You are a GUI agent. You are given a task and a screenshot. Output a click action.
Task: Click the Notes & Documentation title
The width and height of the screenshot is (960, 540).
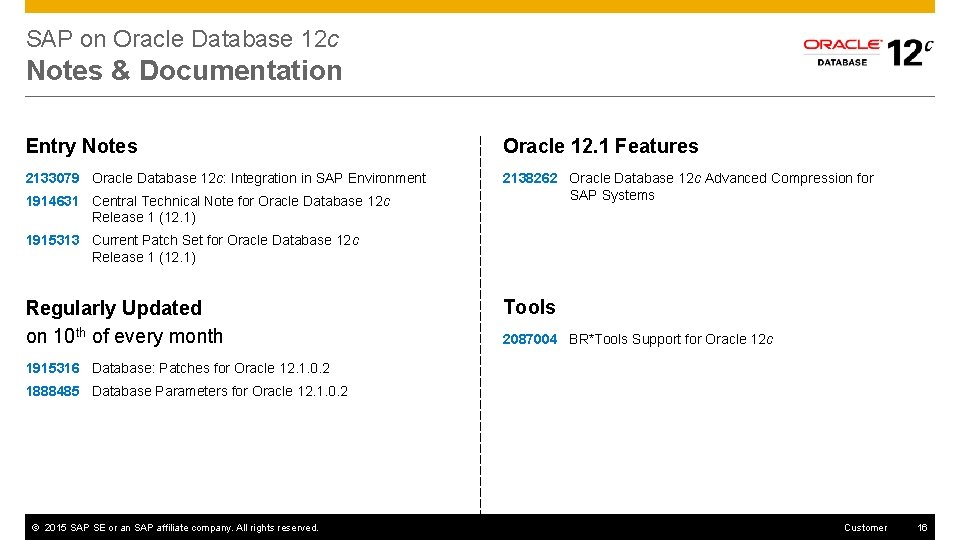tap(184, 71)
